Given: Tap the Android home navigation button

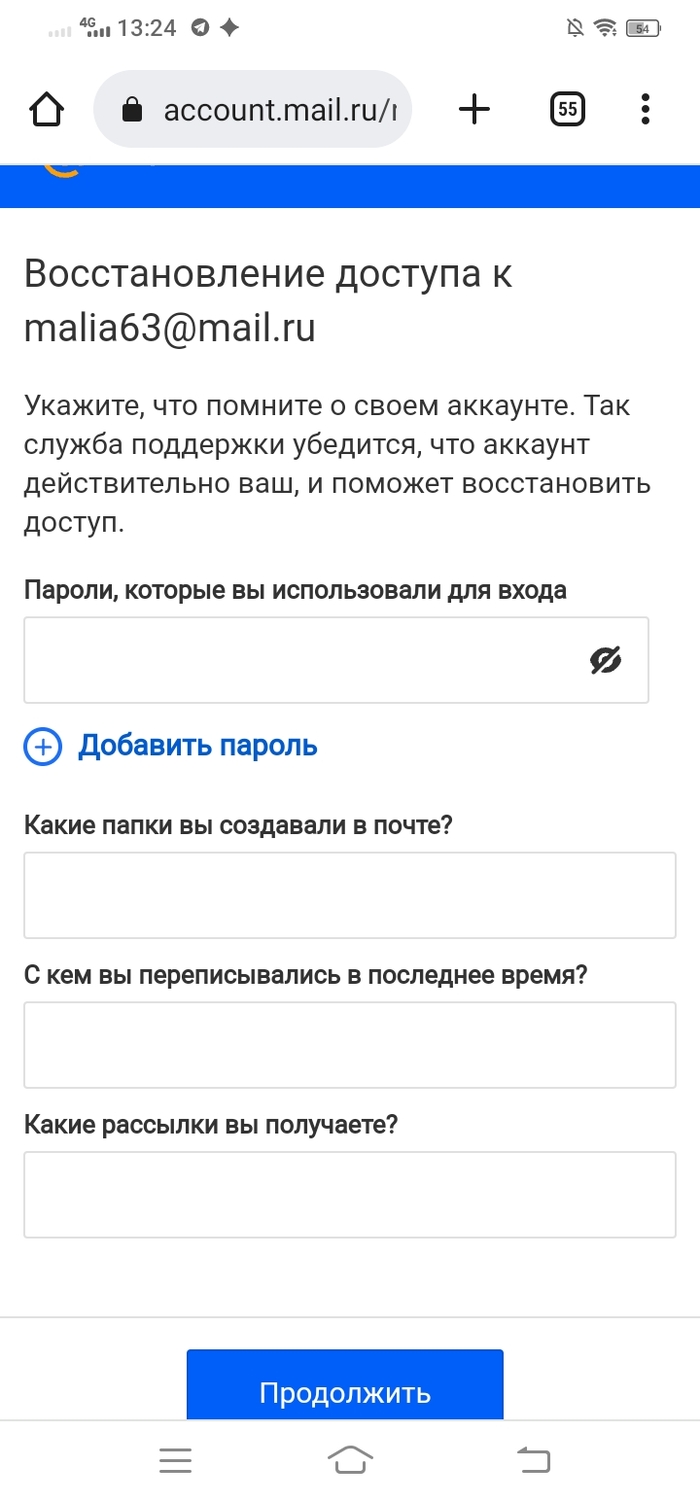Looking at the screenshot, I should pos(350,1461).
